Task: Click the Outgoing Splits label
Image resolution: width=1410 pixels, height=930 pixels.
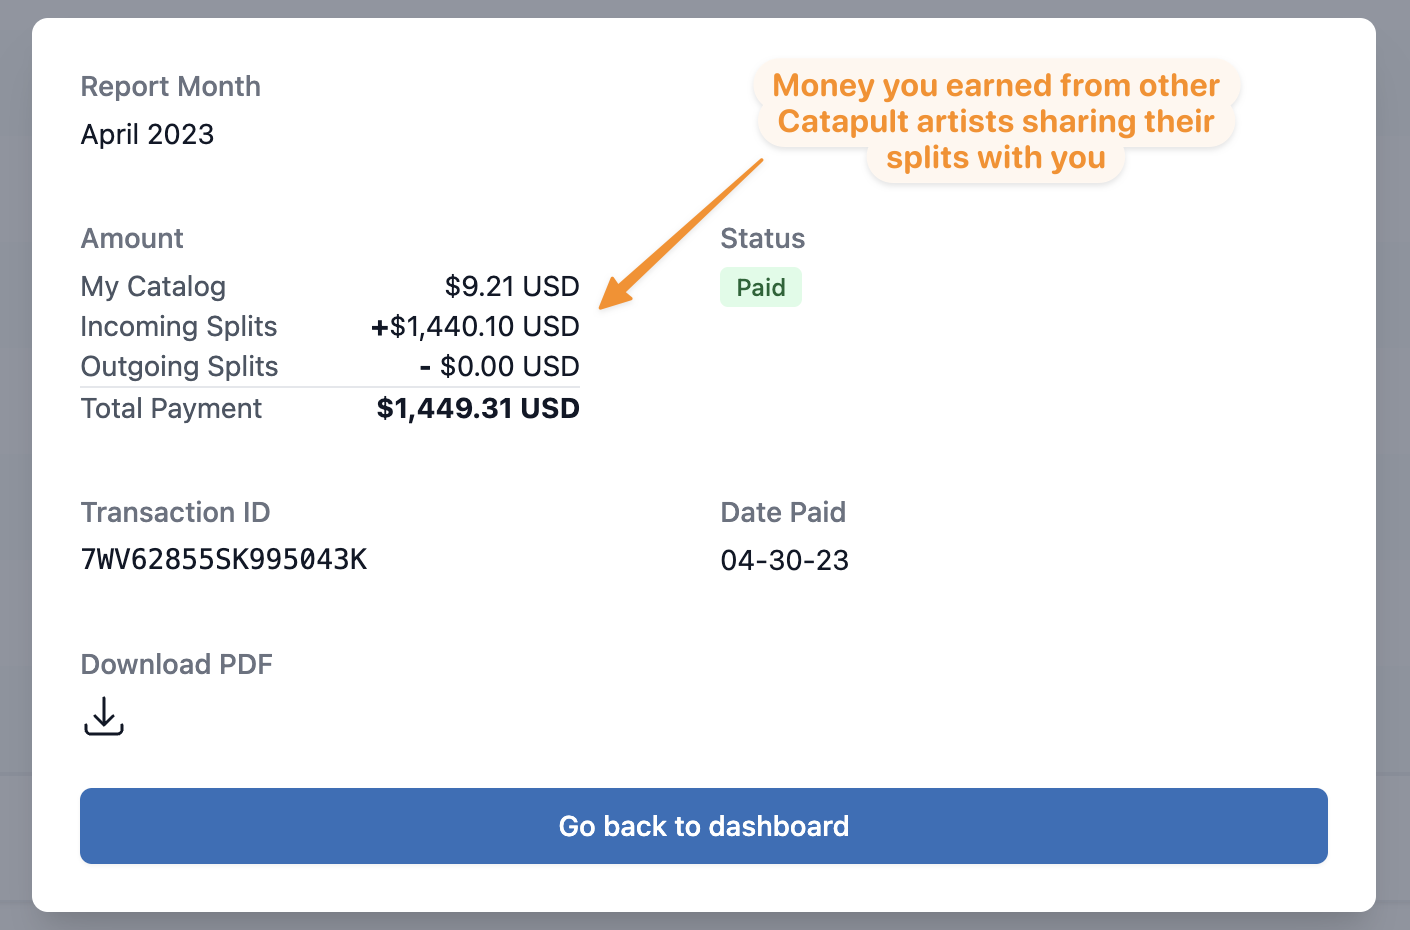Action: tap(180, 367)
